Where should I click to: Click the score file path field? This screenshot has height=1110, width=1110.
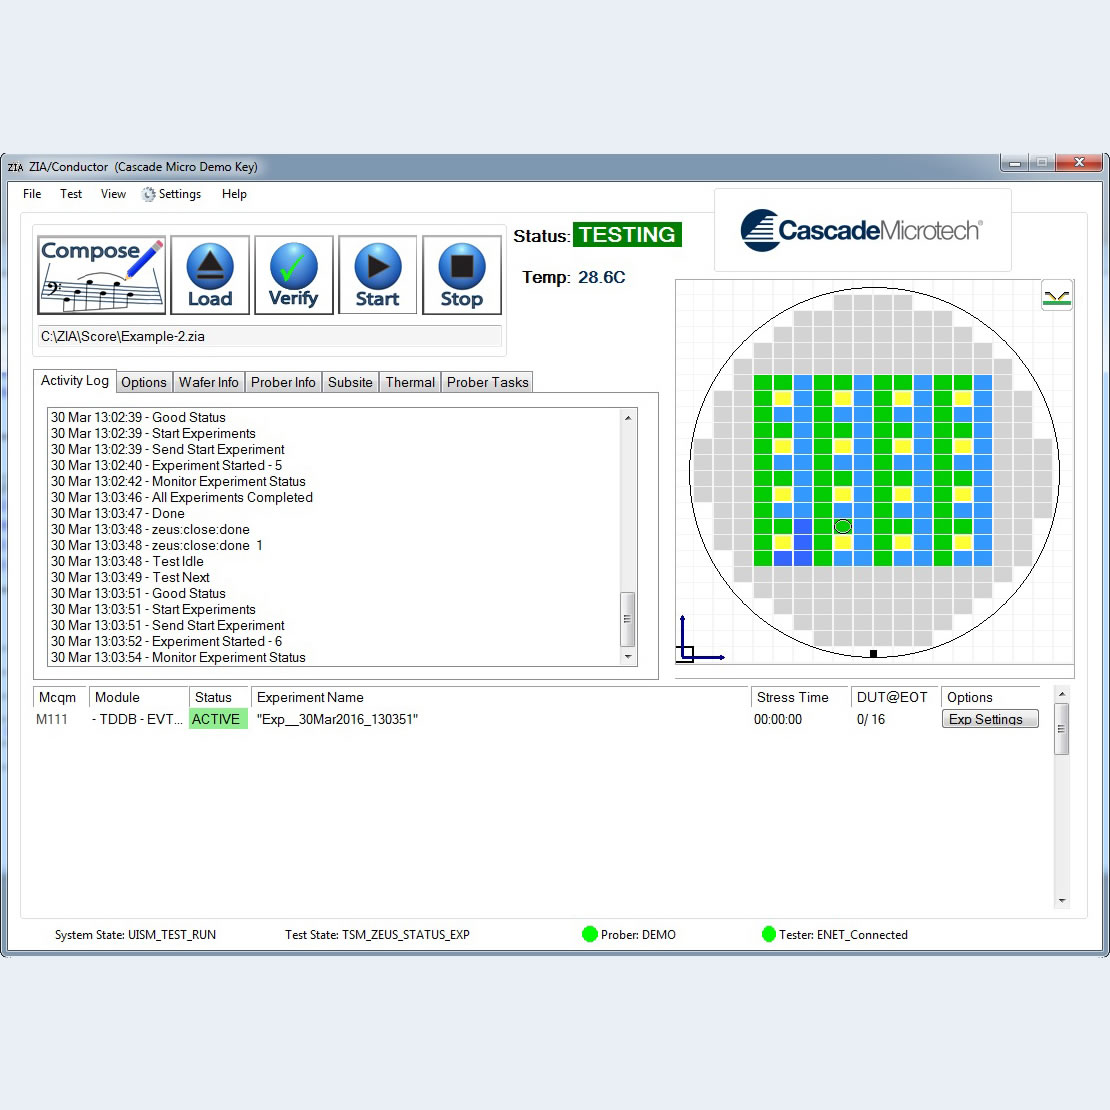click(270, 336)
